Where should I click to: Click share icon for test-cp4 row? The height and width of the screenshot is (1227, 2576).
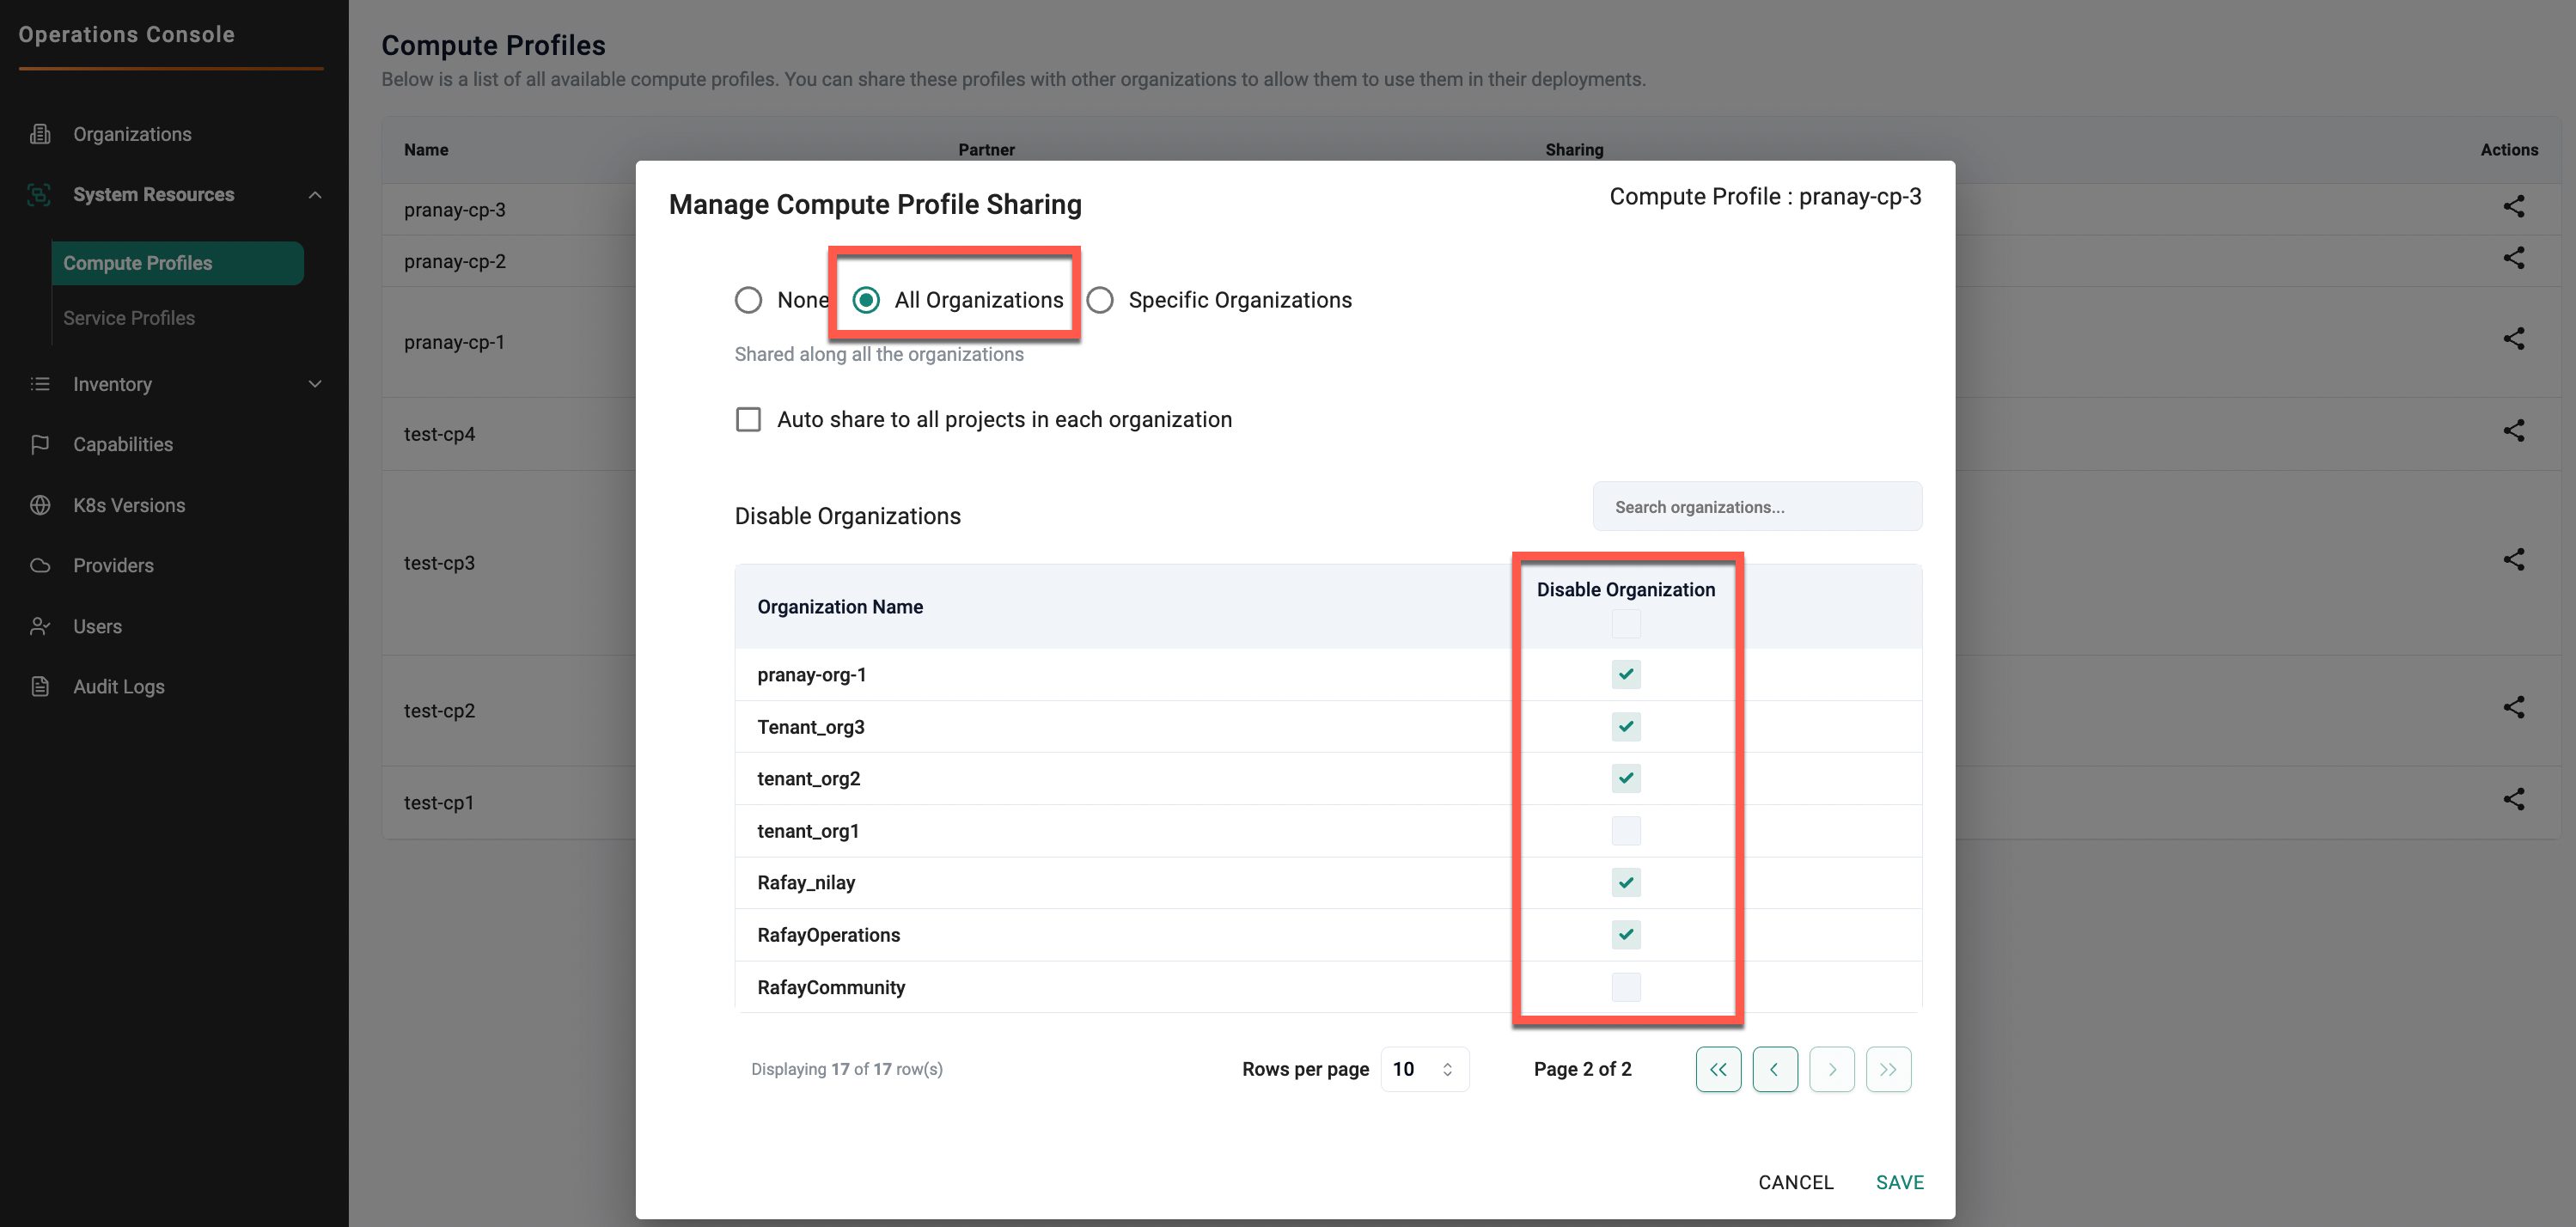pyautogui.click(x=2513, y=431)
